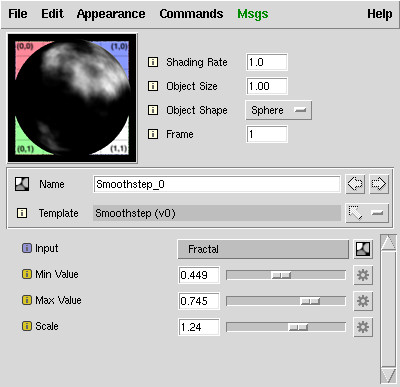Click the Fractal input connection button

coord(263,249)
